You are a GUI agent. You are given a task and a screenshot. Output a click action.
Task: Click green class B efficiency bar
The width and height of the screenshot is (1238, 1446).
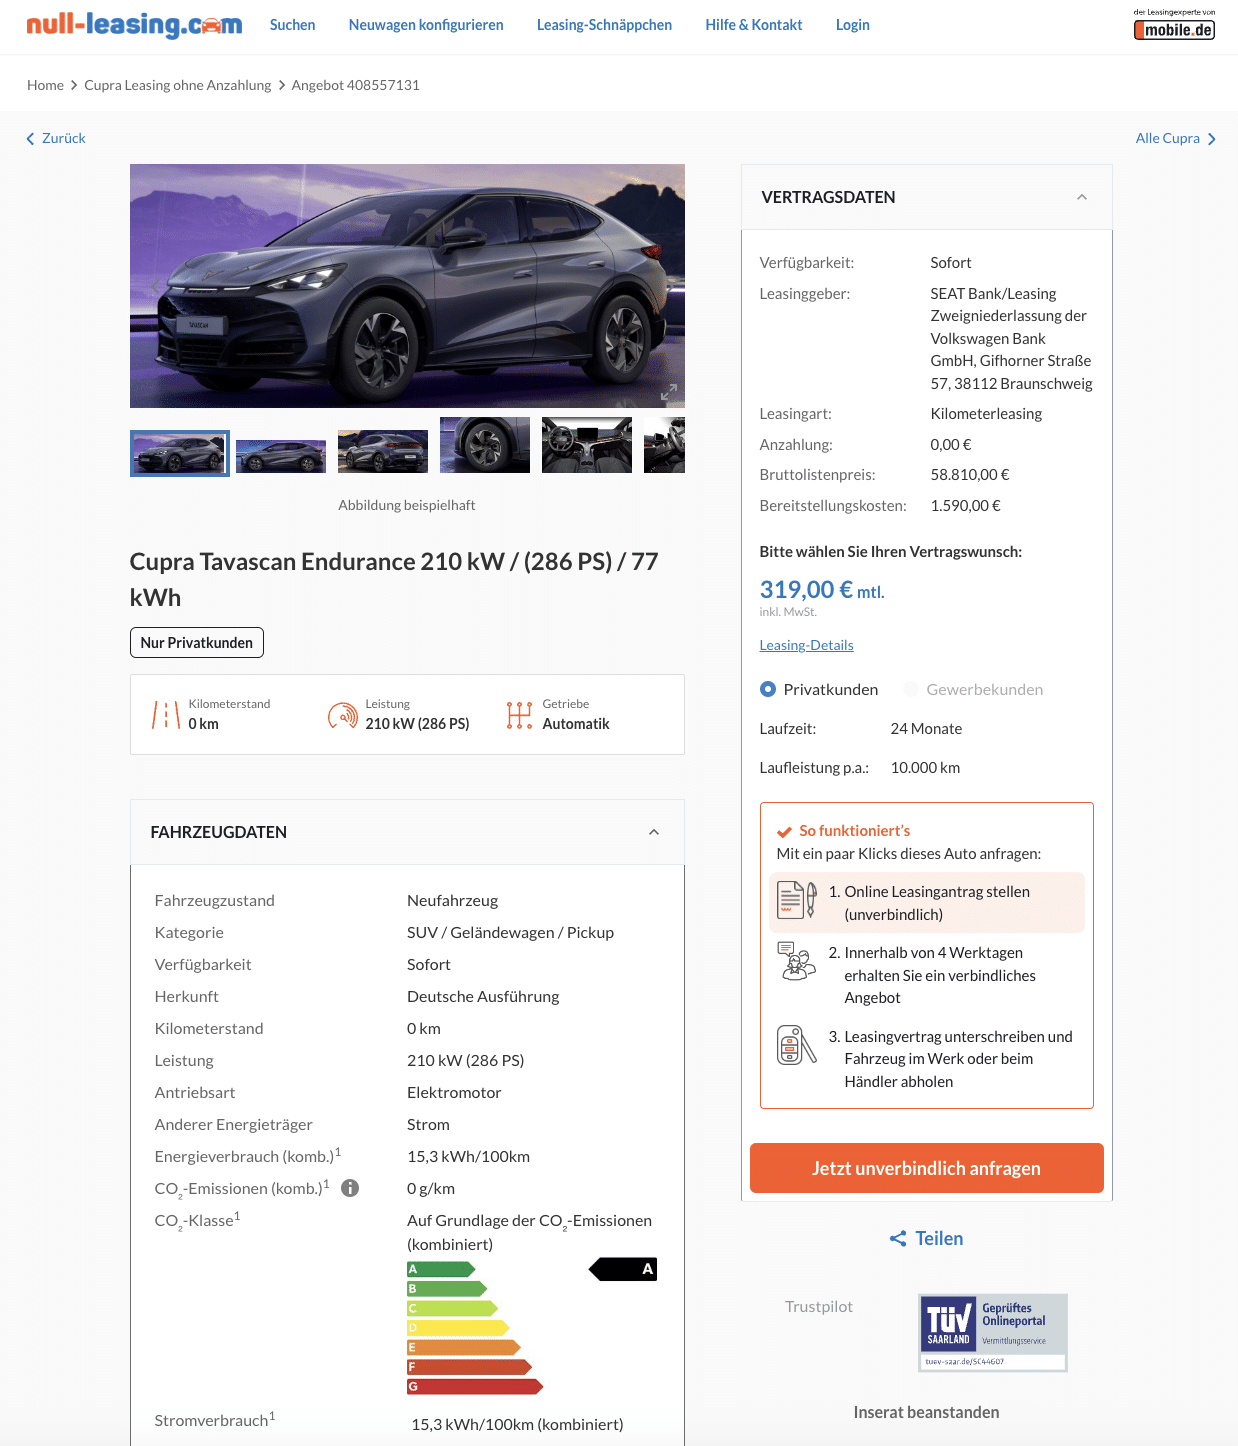coord(447,1289)
